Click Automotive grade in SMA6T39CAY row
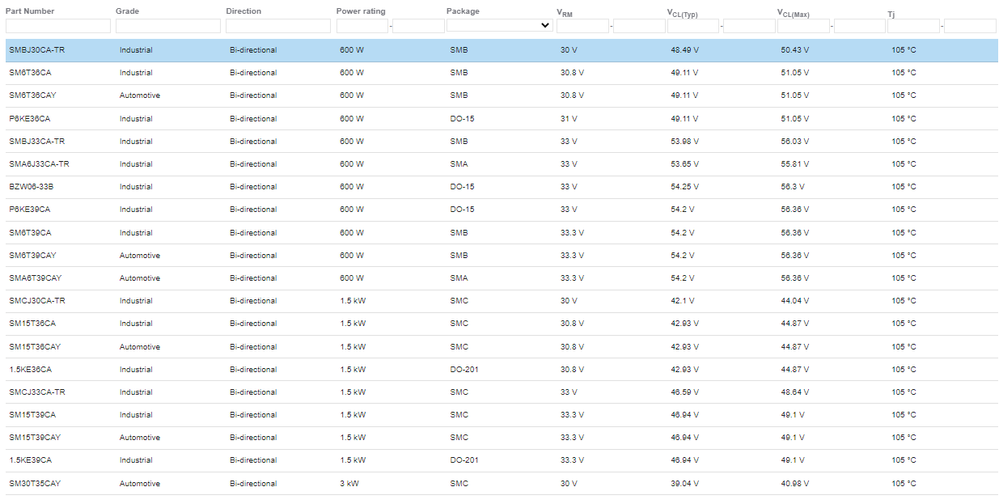The height and width of the screenshot is (500, 999). click(140, 278)
